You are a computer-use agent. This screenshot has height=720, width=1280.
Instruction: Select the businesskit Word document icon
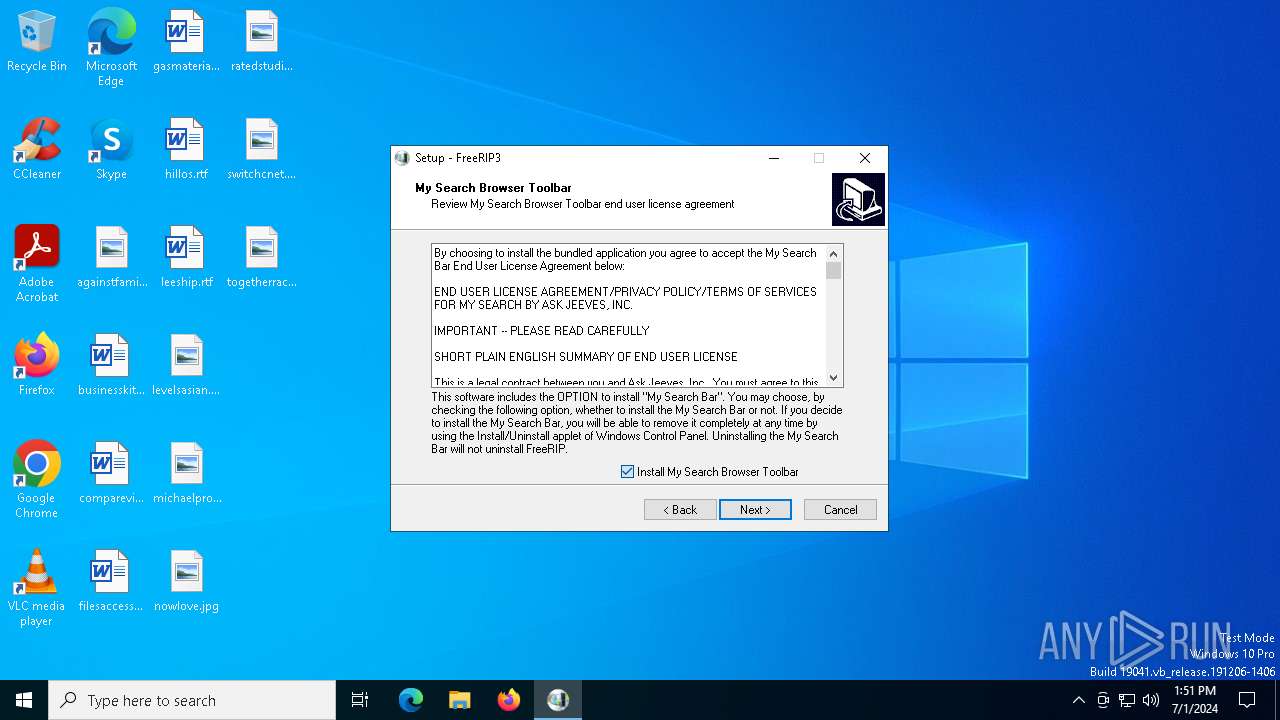tap(111, 366)
